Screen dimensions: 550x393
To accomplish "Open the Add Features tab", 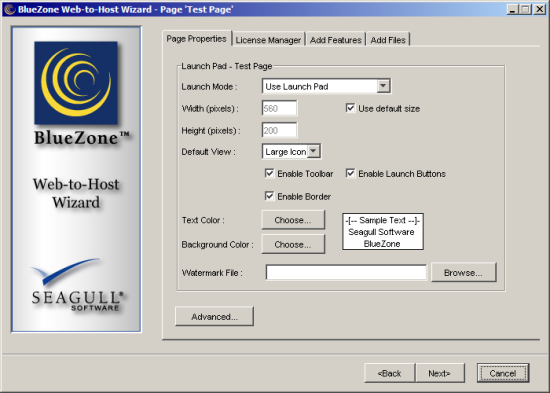I will (335, 40).
